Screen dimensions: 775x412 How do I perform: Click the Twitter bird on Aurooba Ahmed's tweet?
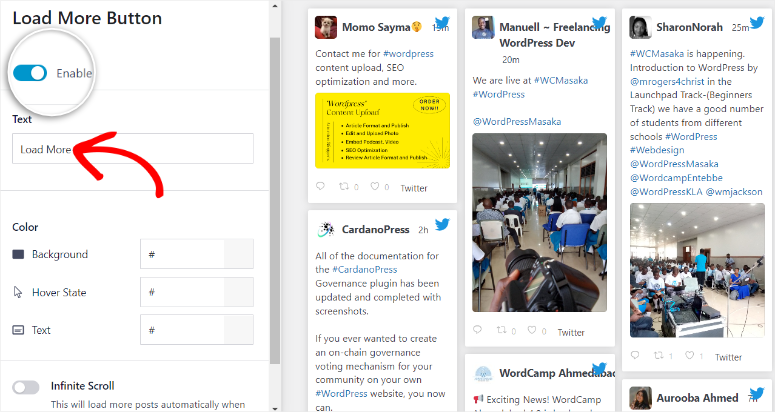pyautogui.click(x=757, y=393)
